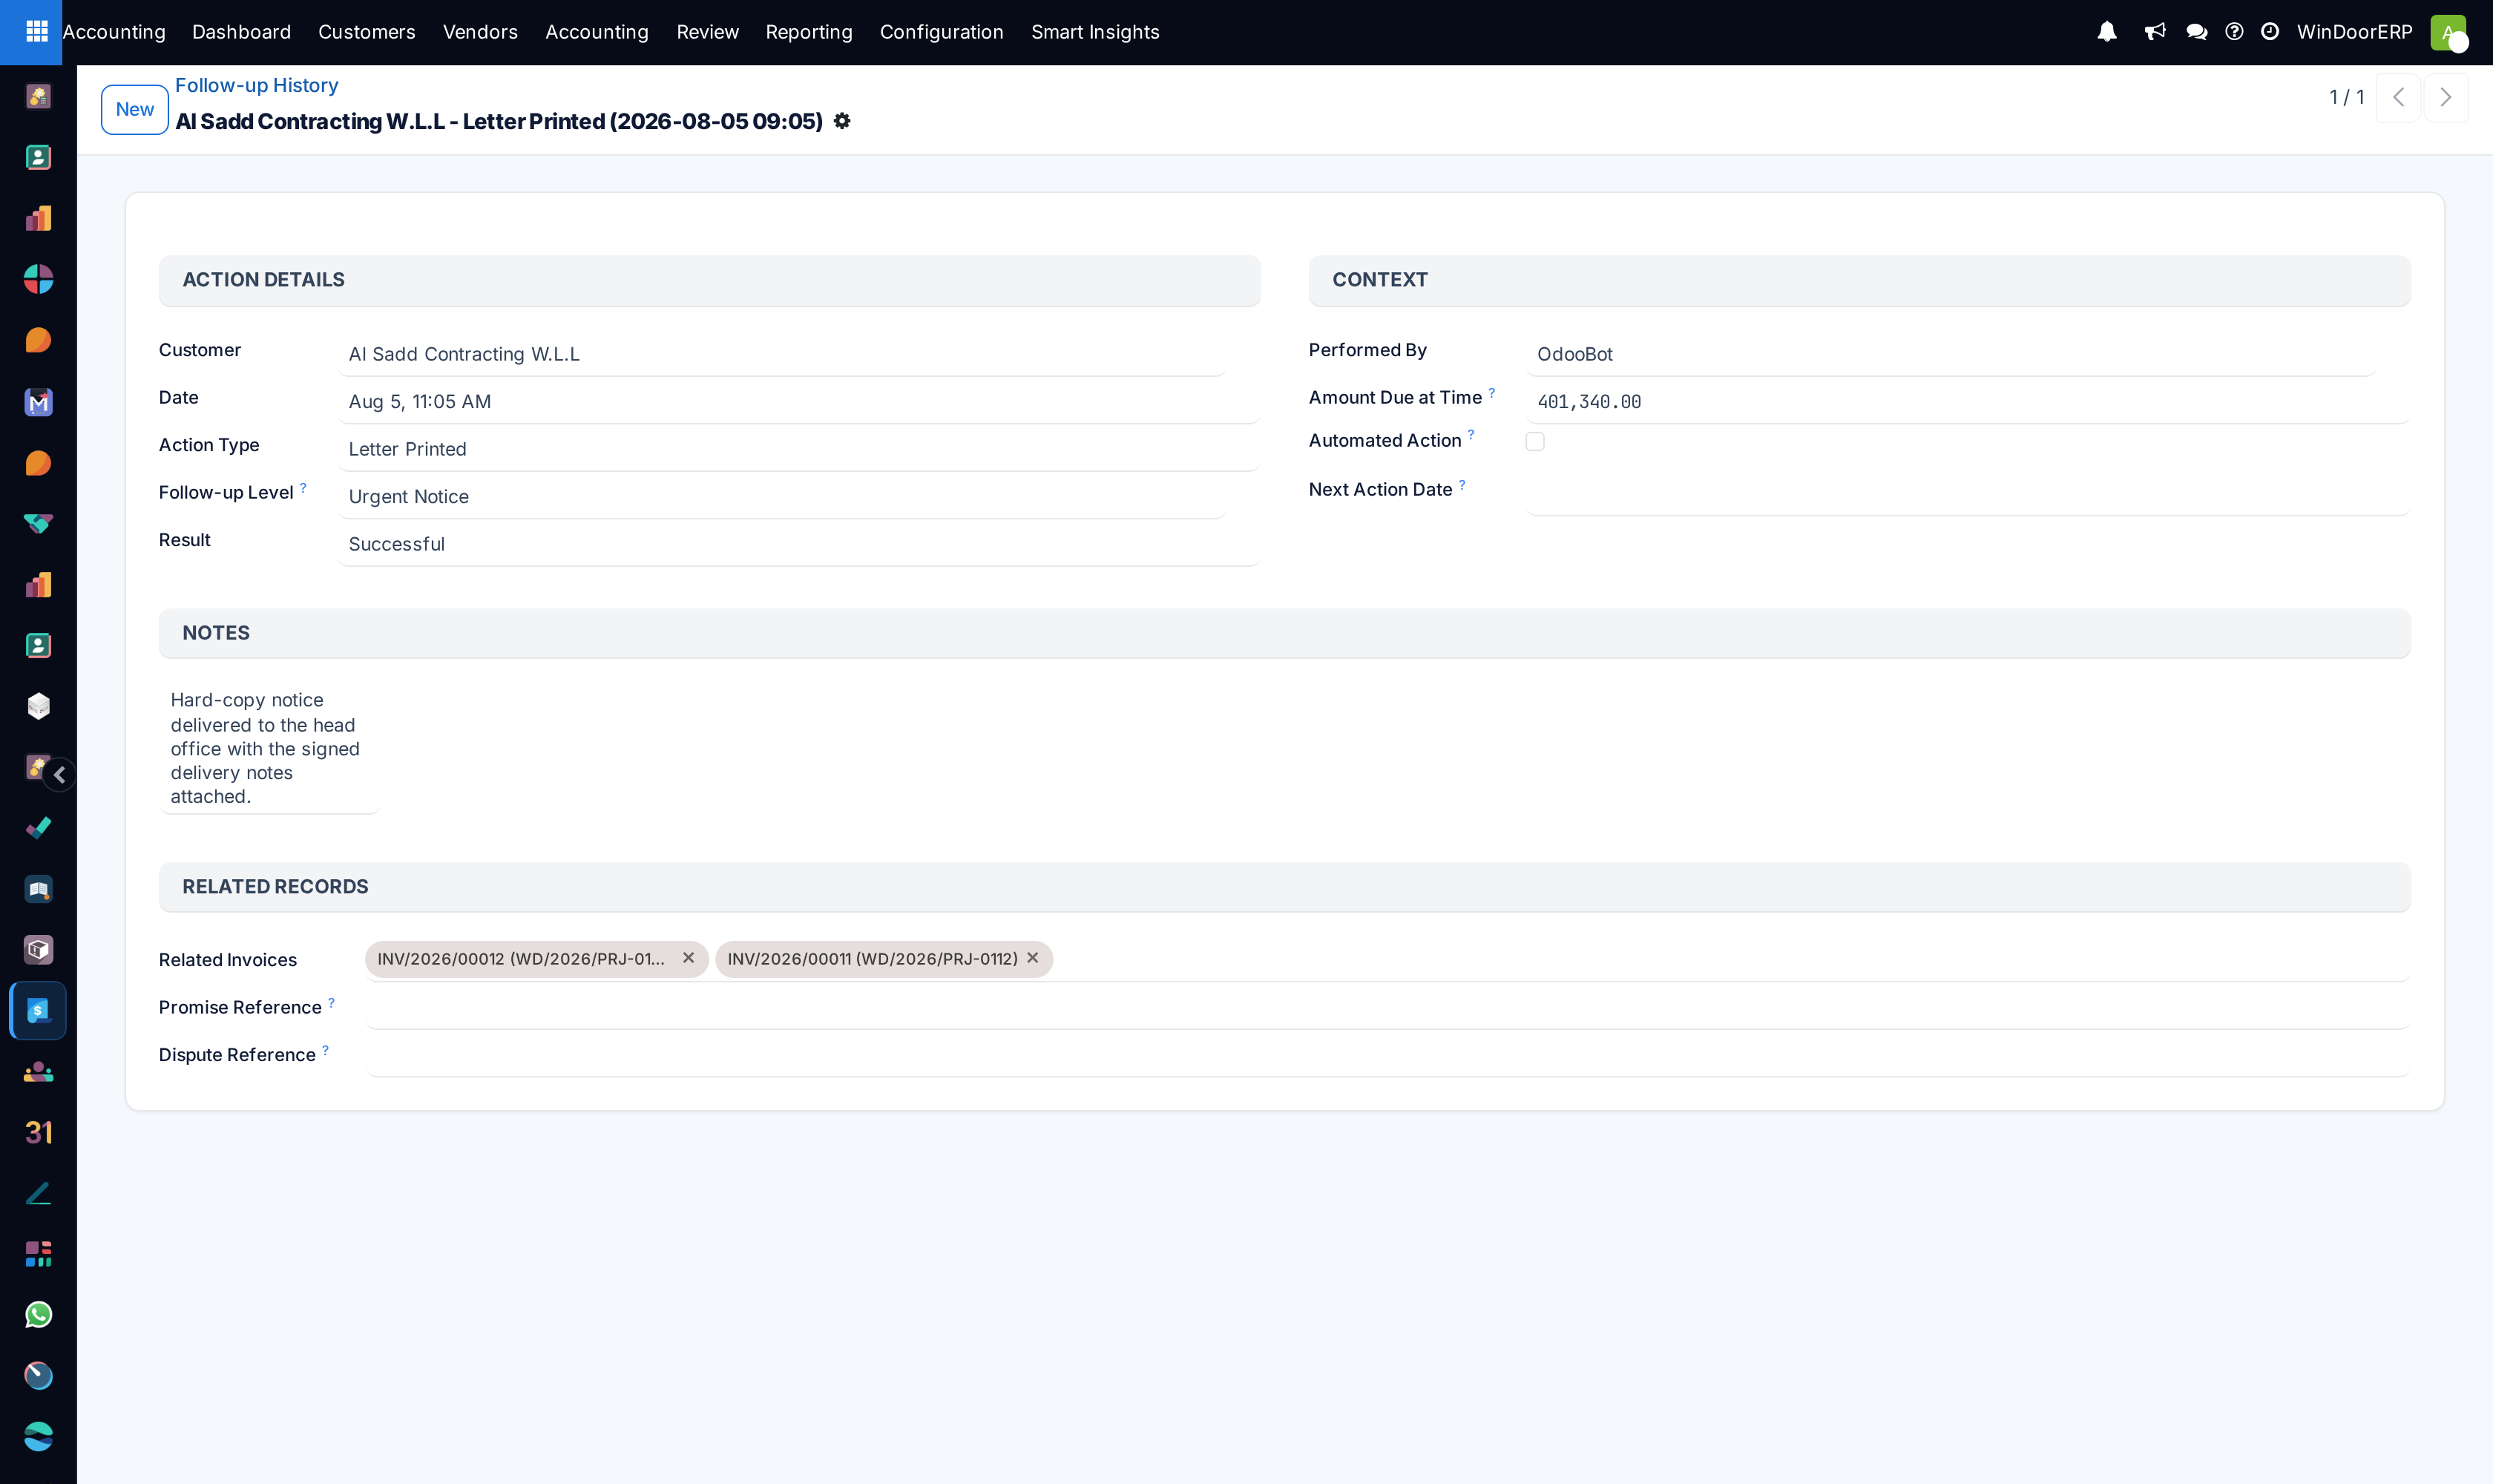Click the Next Action Date help mark
Viewport: 2493px width, 1484px height.
pyautogui.click(x=1462, y=485)
